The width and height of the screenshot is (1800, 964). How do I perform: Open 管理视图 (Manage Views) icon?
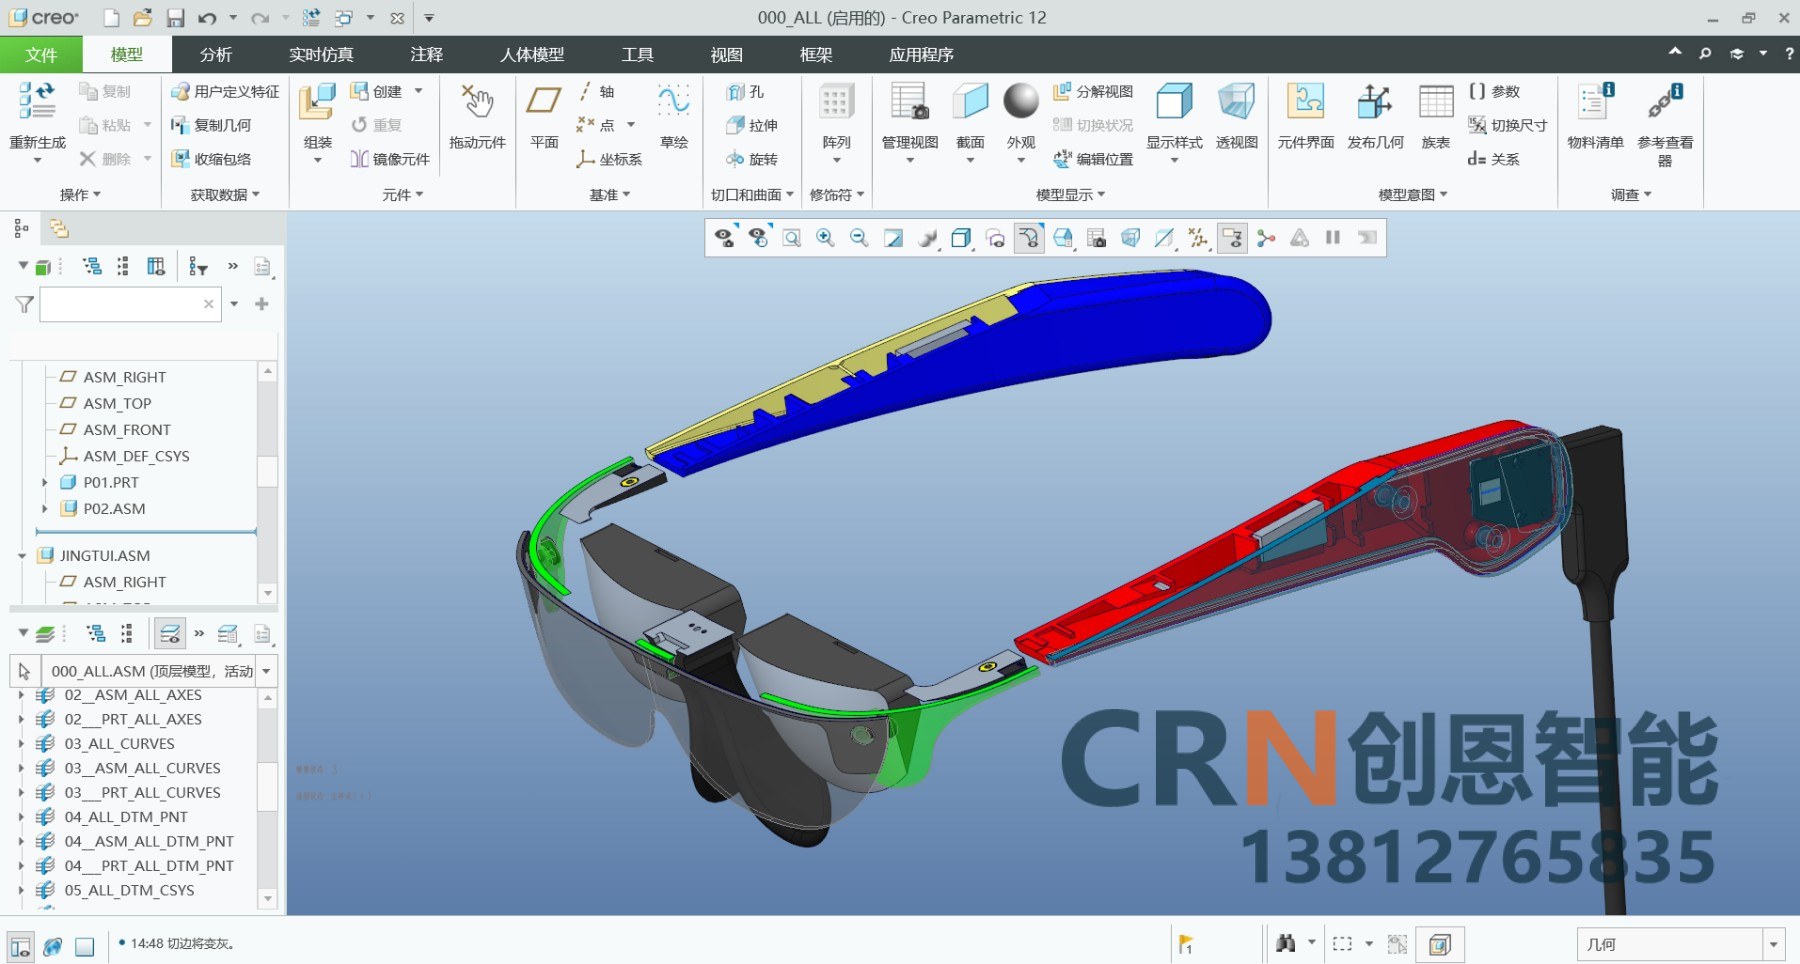(x=910, y=101)
